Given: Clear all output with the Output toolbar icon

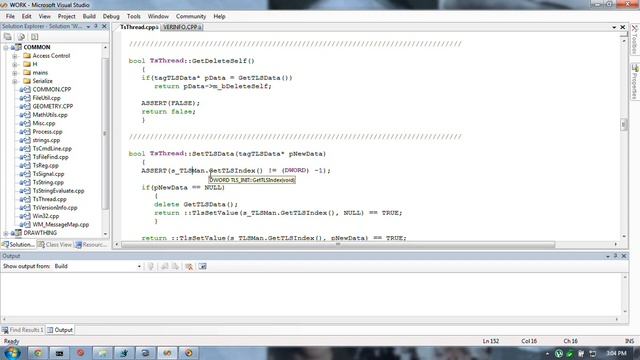Looking at the screenshot, I should [x=189, y=266].
